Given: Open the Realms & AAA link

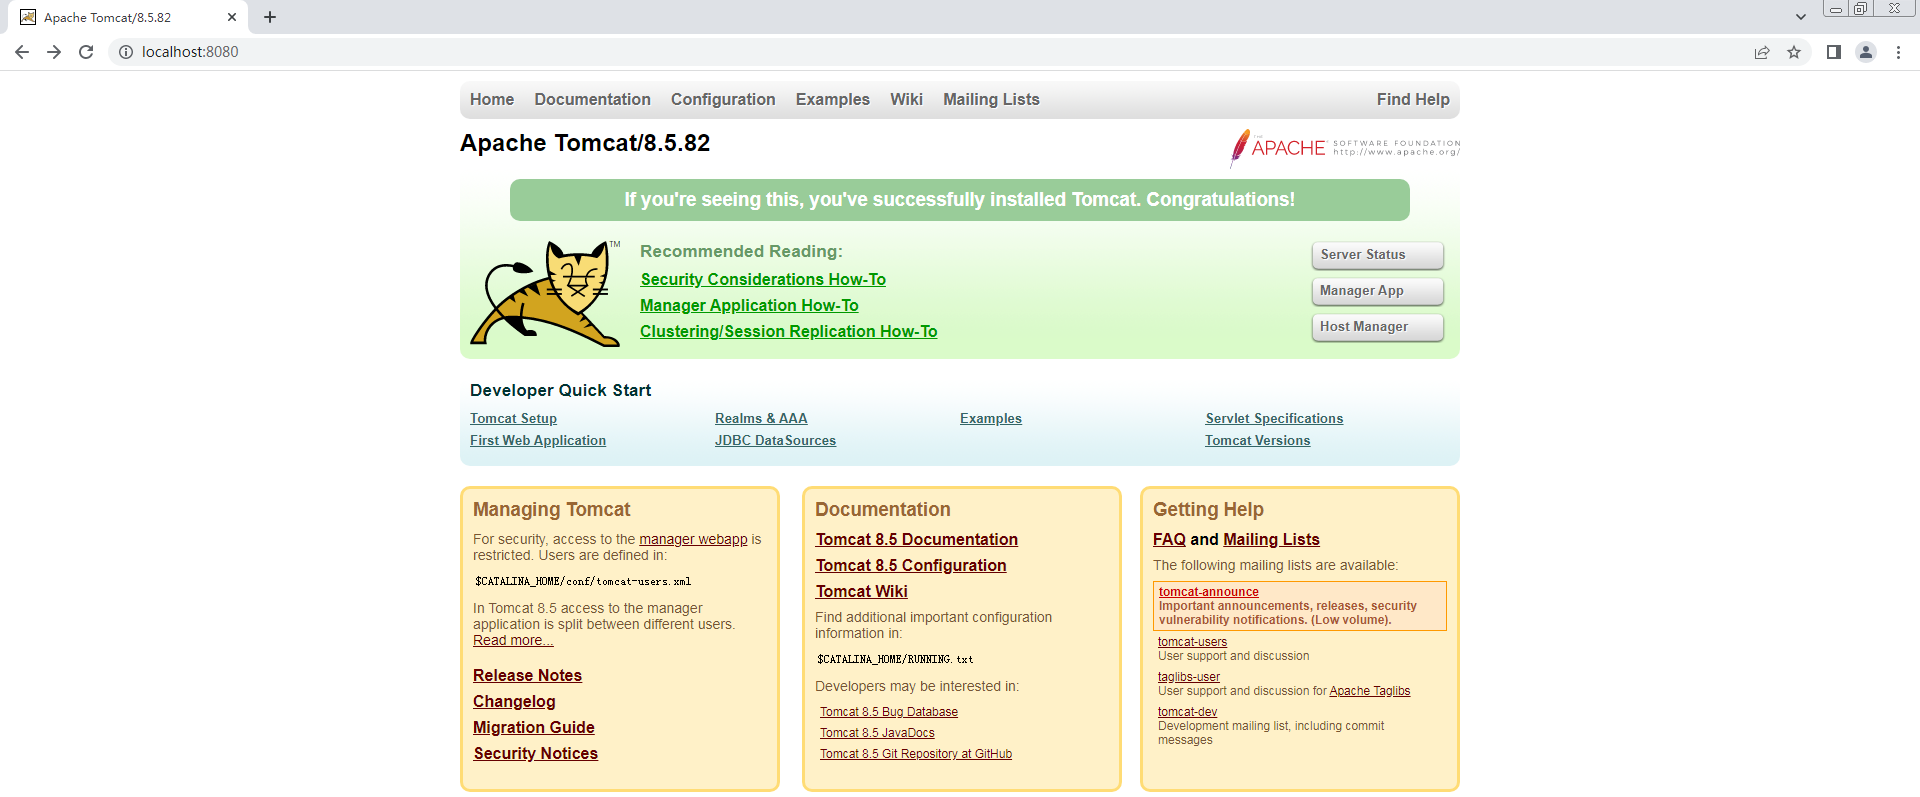Looking at the screenshot, I should [x=761, y=419].
